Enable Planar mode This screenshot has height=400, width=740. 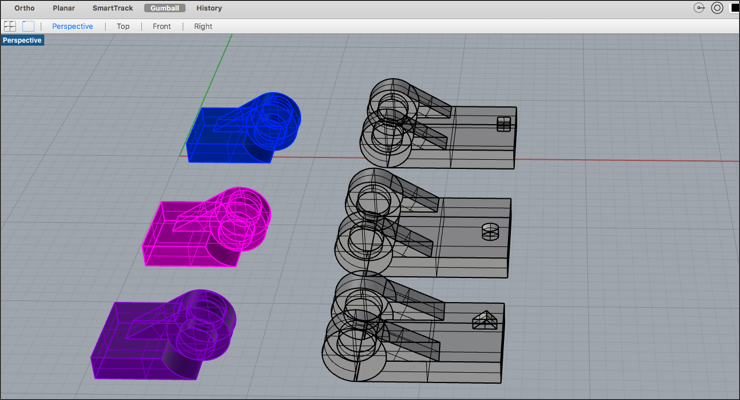64,8
